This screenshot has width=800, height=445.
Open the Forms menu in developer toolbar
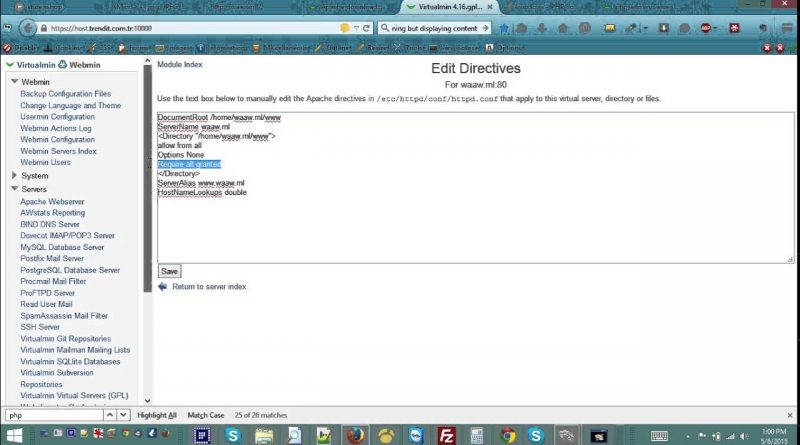135,47
